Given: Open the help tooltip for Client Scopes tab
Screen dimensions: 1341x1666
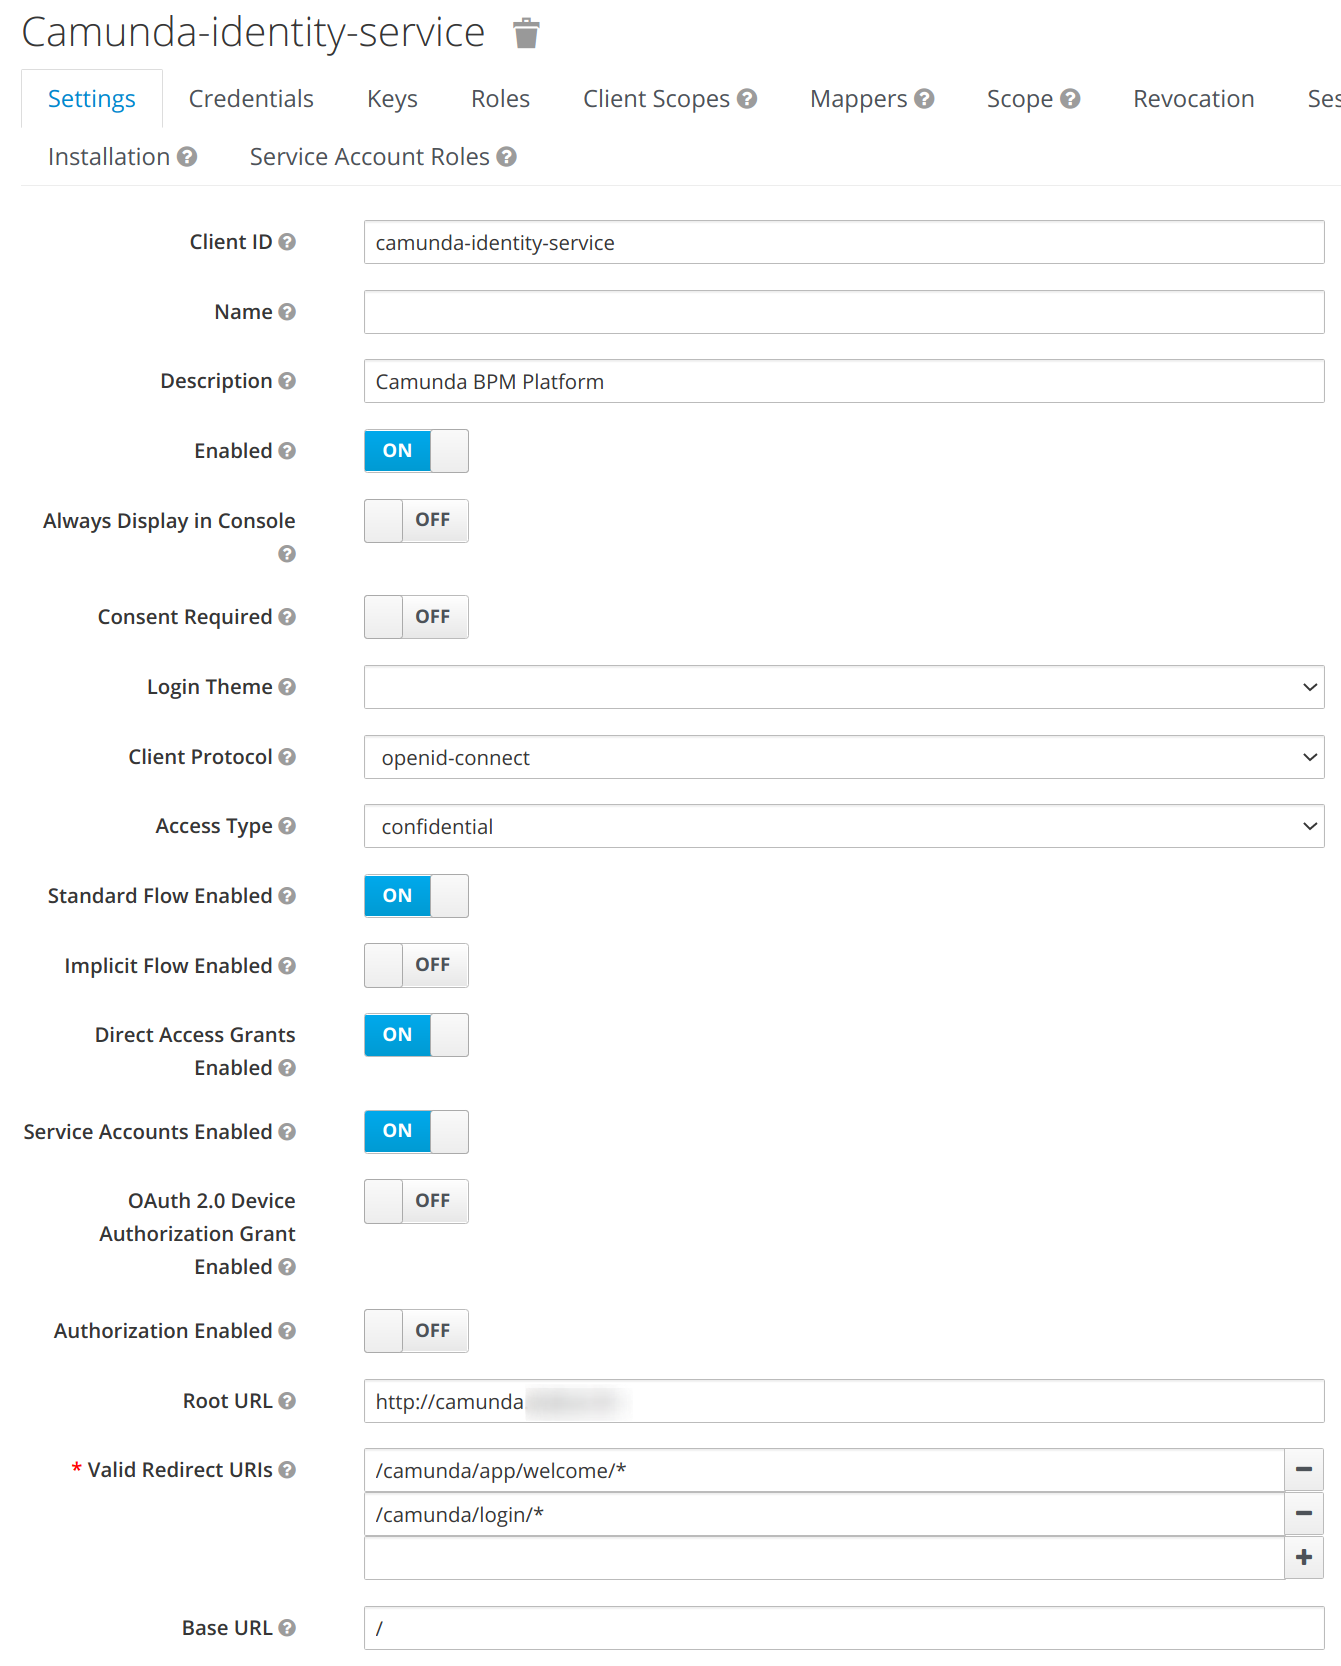Looking at the screenshot, I should [x=747, y=98].
